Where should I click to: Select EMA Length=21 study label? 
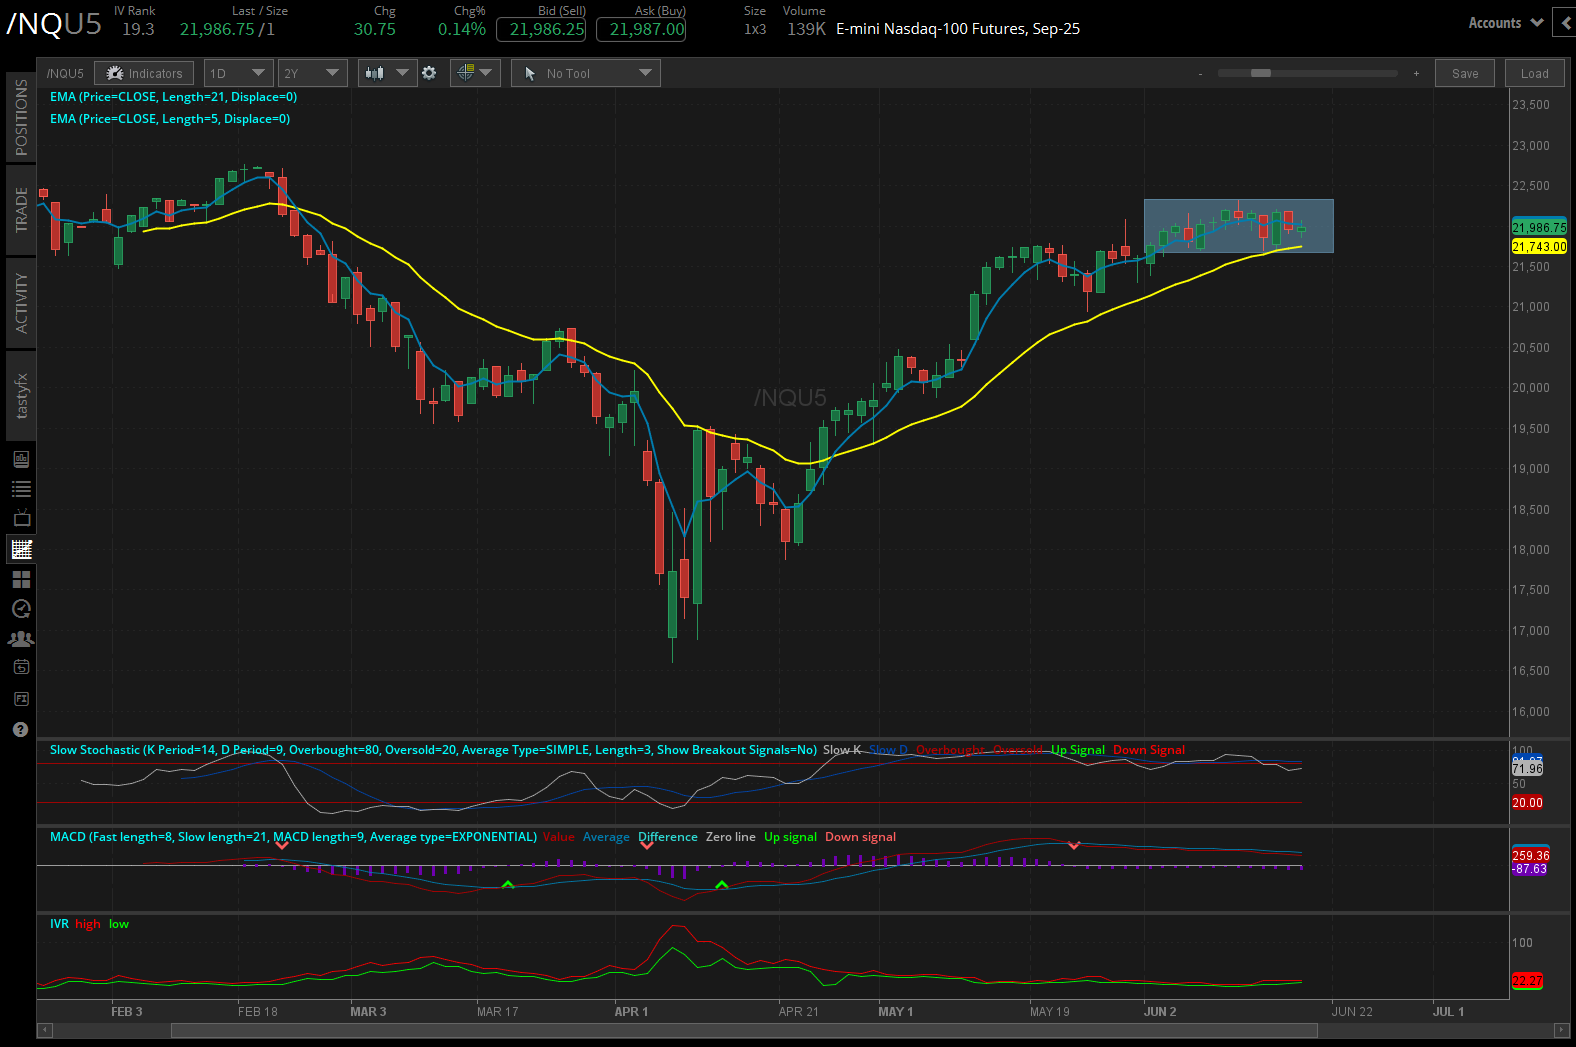(174, 97)
